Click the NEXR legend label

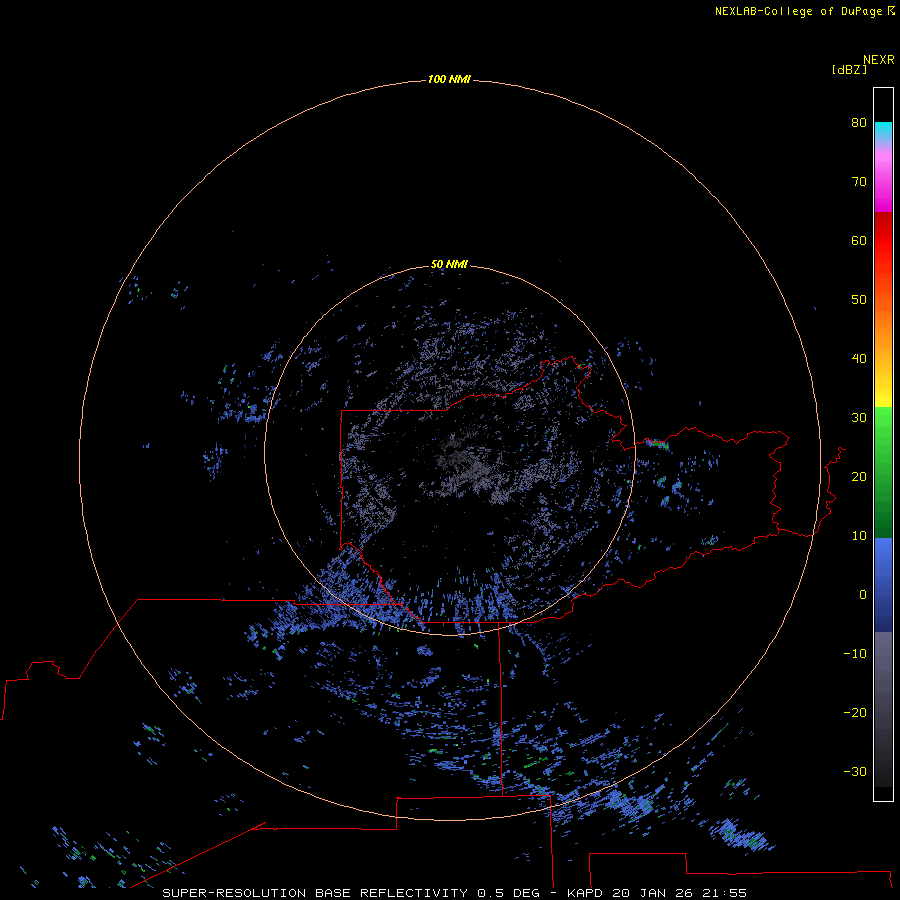879,60
